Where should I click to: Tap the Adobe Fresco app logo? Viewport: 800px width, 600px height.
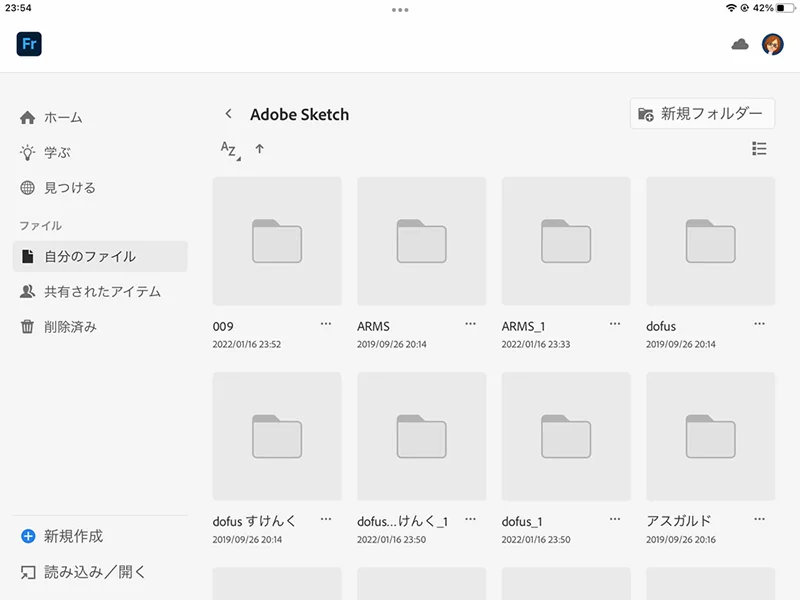pyautogui.click(x=28, y=44)
